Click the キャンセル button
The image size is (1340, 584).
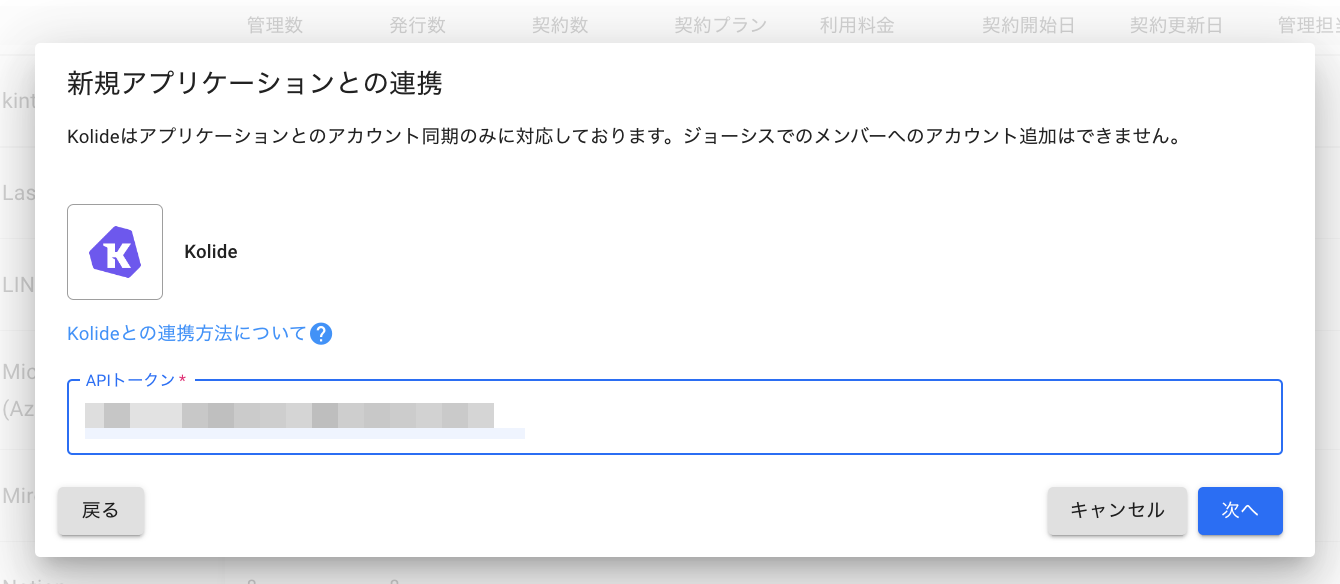[x=1117, y=511]
